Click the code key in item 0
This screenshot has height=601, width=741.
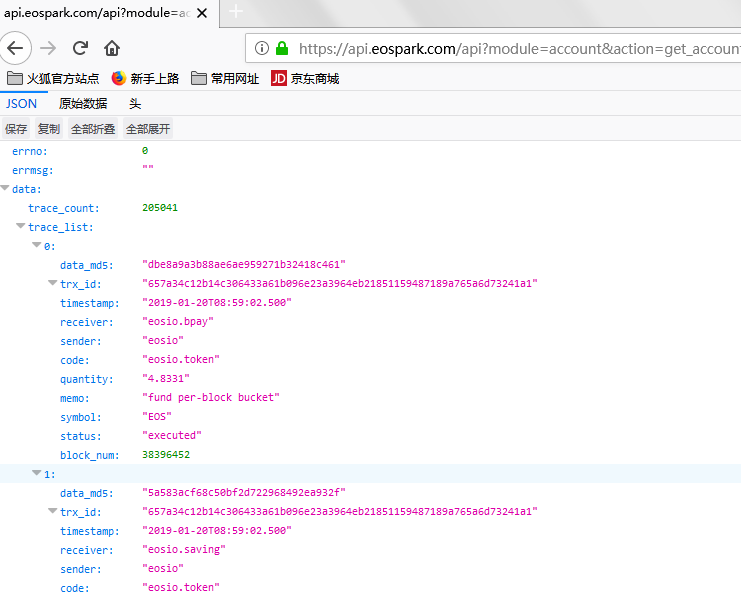coord(75,361)
